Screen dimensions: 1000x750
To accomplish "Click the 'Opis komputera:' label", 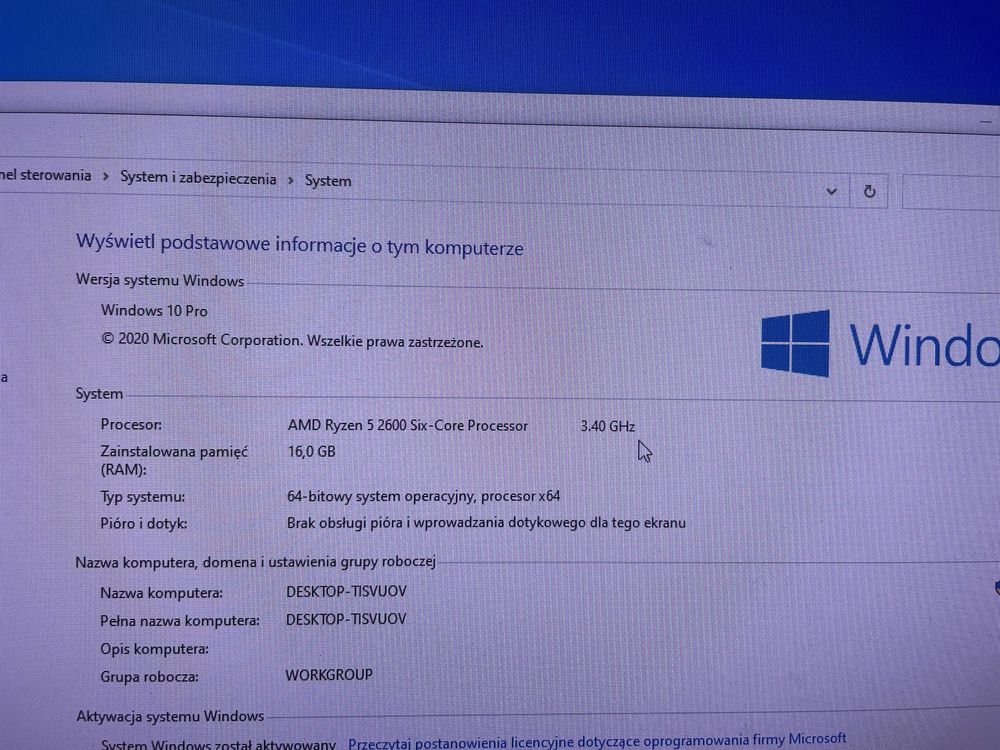I will [x=154, y=649].
